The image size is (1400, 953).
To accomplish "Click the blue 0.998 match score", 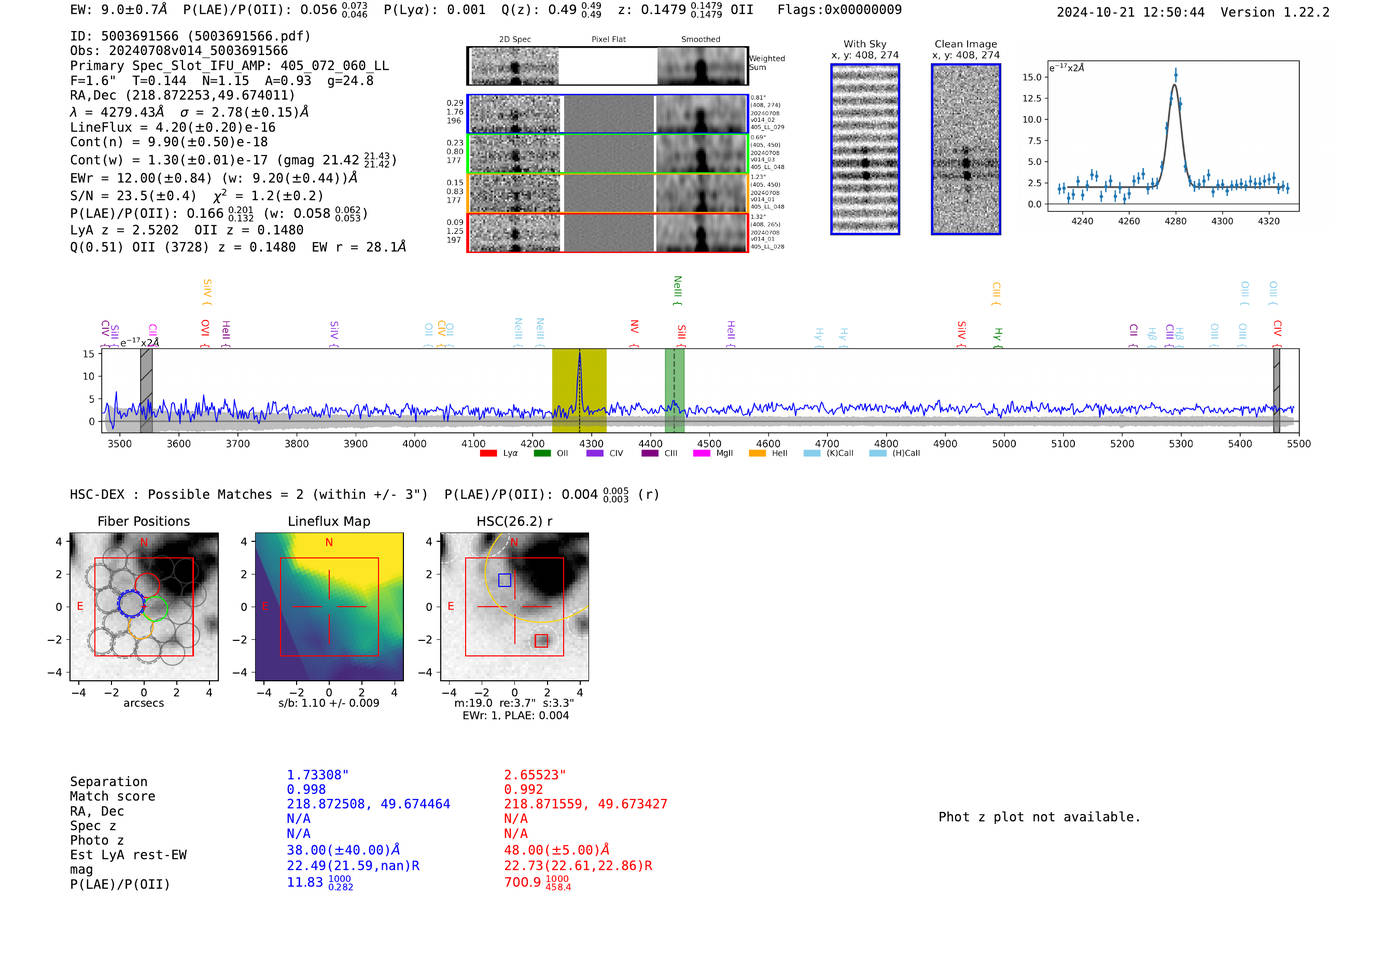I will (306, 790).
